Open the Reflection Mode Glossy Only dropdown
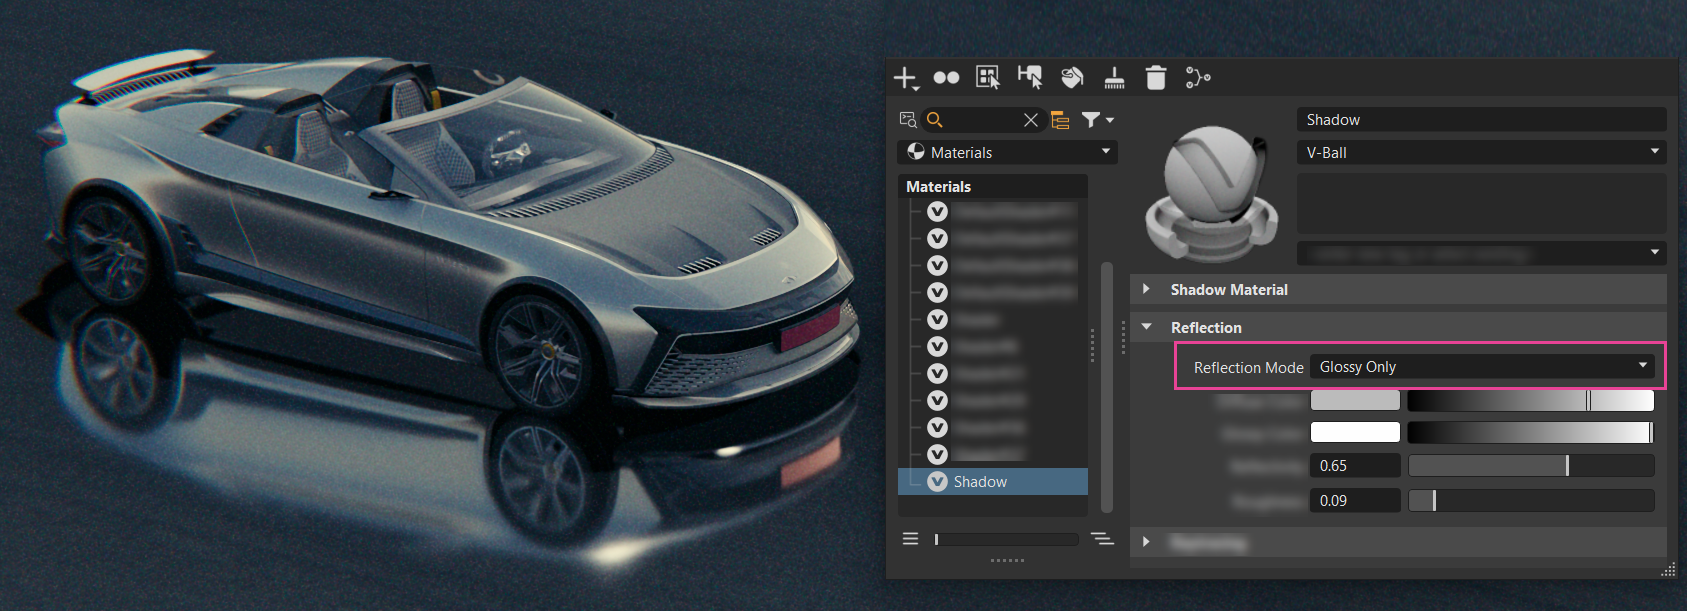 [x=1483, y=367]
